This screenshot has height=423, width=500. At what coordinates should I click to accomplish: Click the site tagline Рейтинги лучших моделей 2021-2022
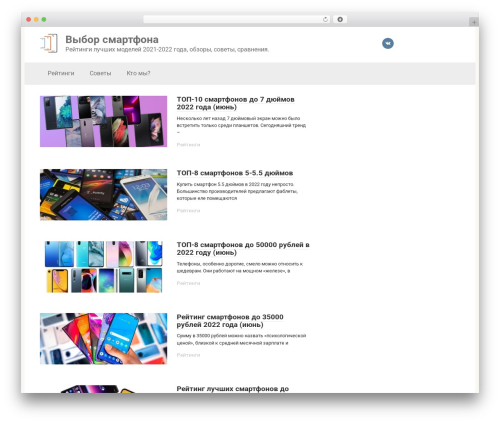tap(167, 50)
